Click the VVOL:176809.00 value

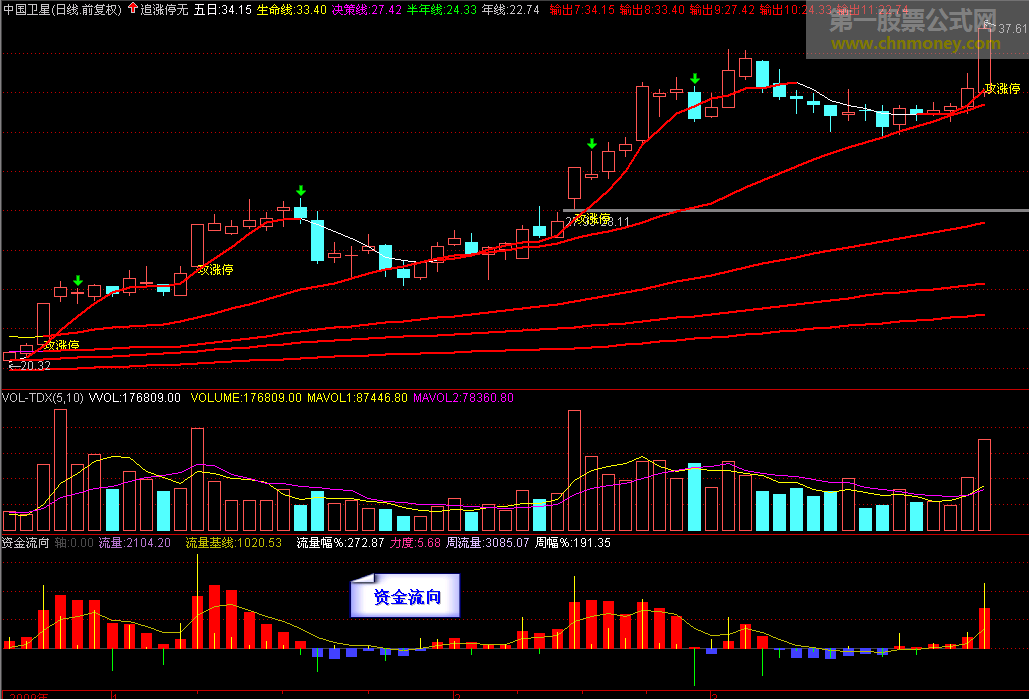(x=135, y=398)
